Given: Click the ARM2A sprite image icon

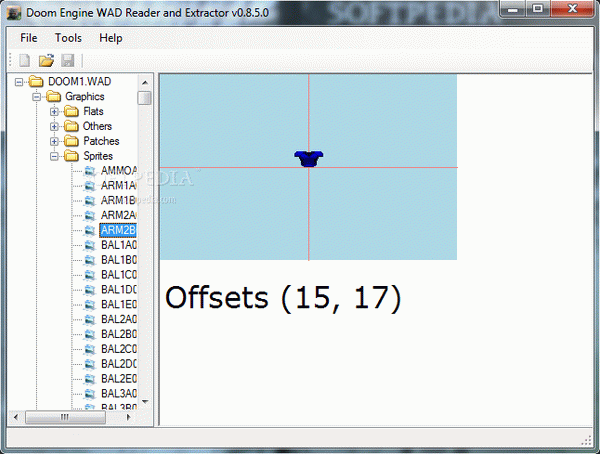Looking at the screenshot, I should click(x=90, y=216).
